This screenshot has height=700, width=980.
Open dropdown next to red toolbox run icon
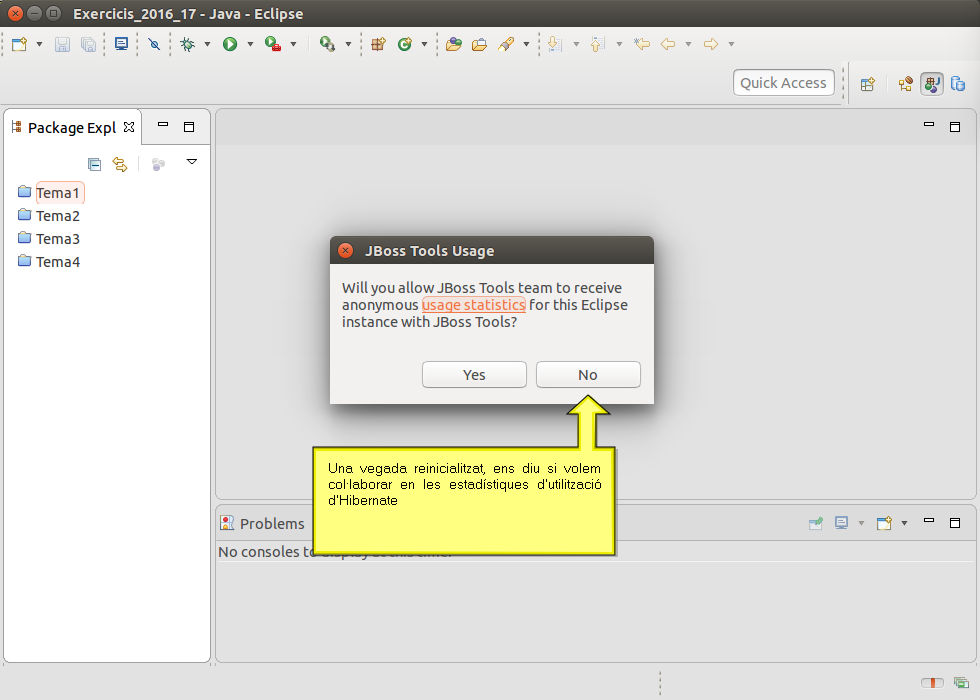click(293, 44)
